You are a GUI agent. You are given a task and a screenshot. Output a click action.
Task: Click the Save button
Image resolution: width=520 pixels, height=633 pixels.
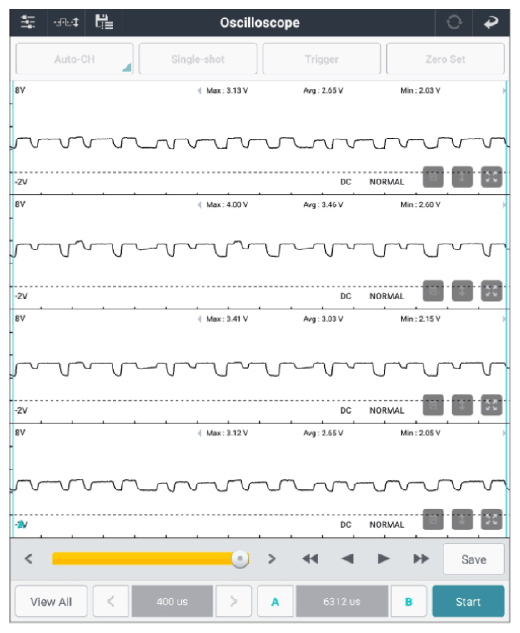[474, 559]
